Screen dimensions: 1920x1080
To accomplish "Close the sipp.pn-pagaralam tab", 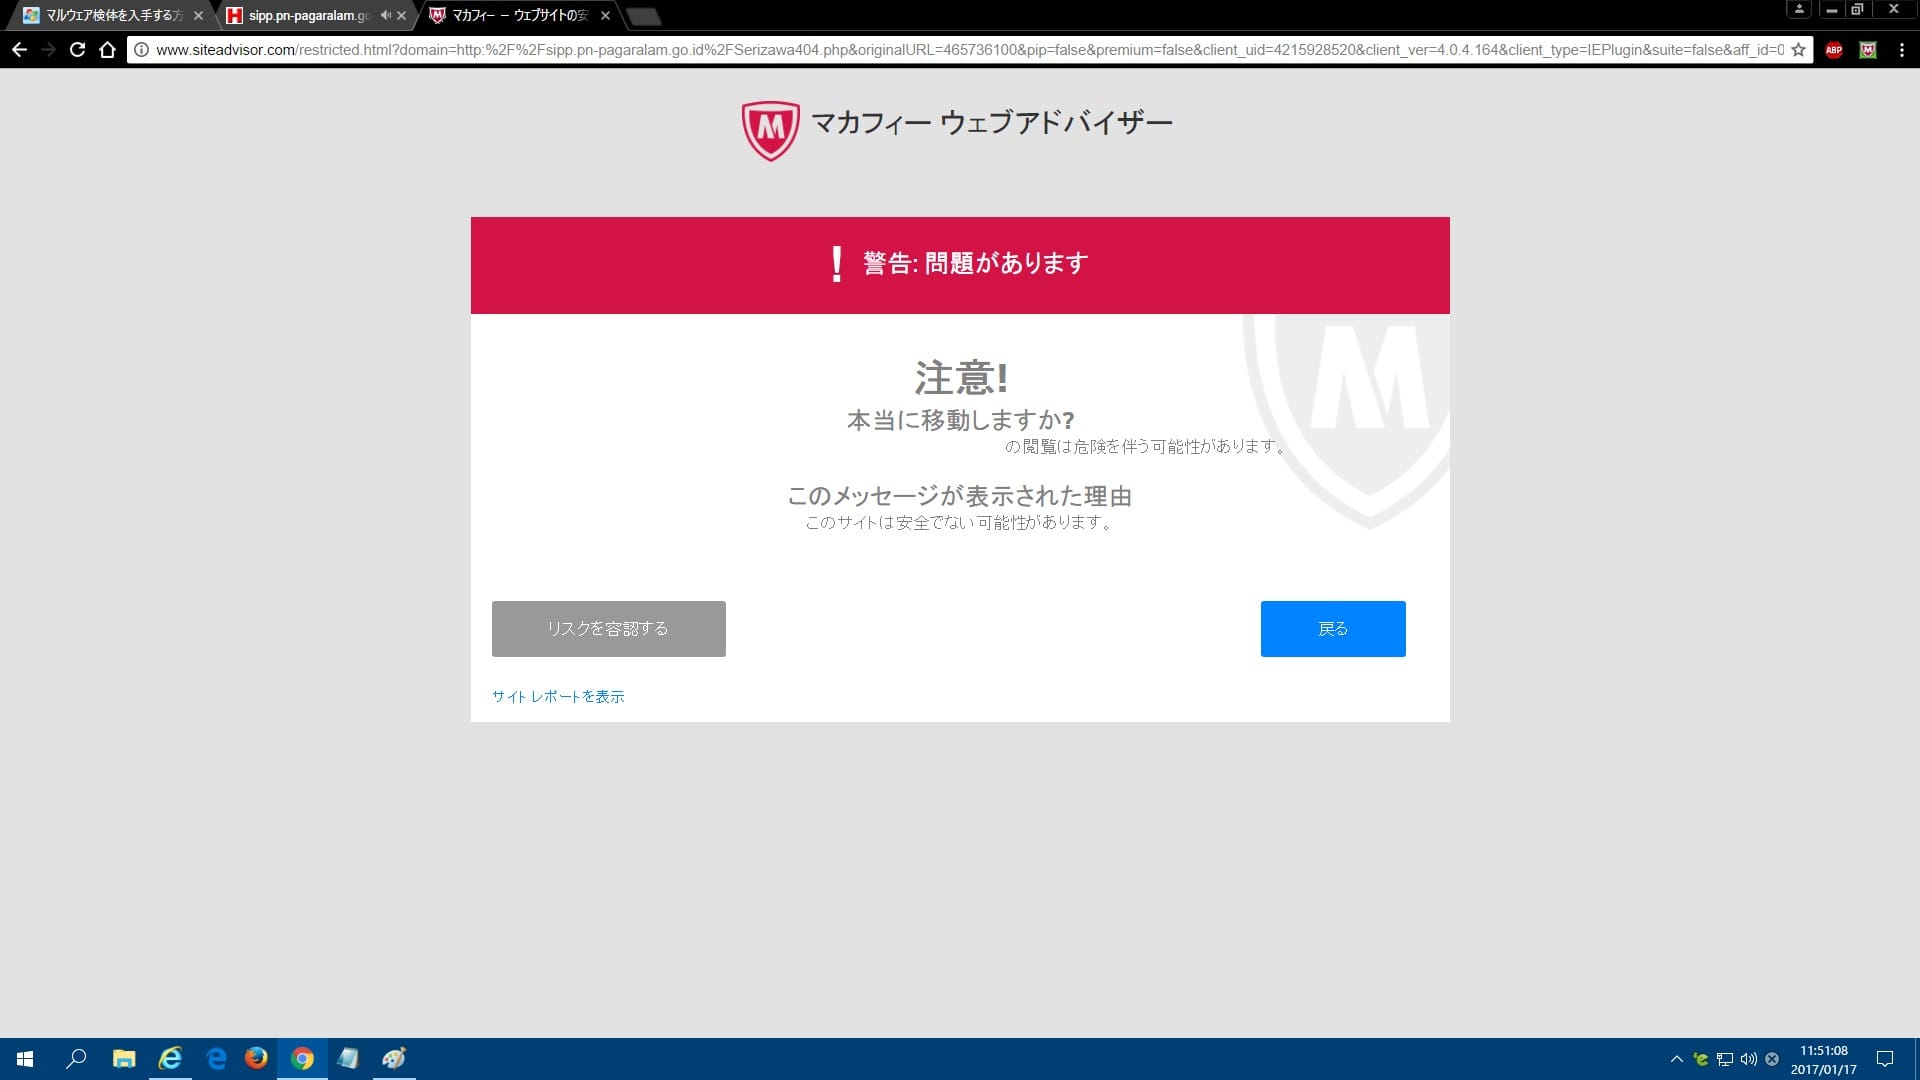I will click(402, 15).
